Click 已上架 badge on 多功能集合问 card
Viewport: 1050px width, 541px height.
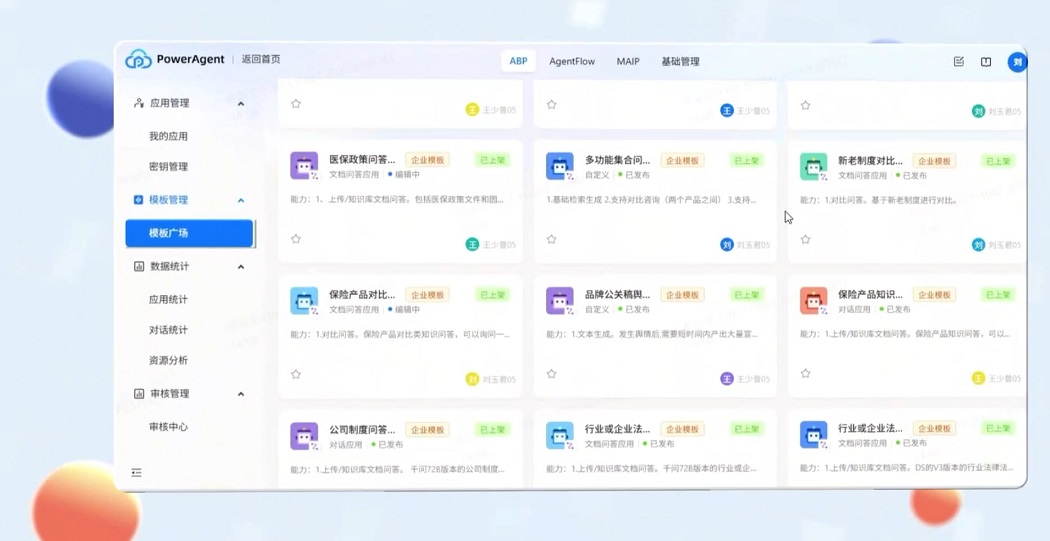[x=747, y=161]
